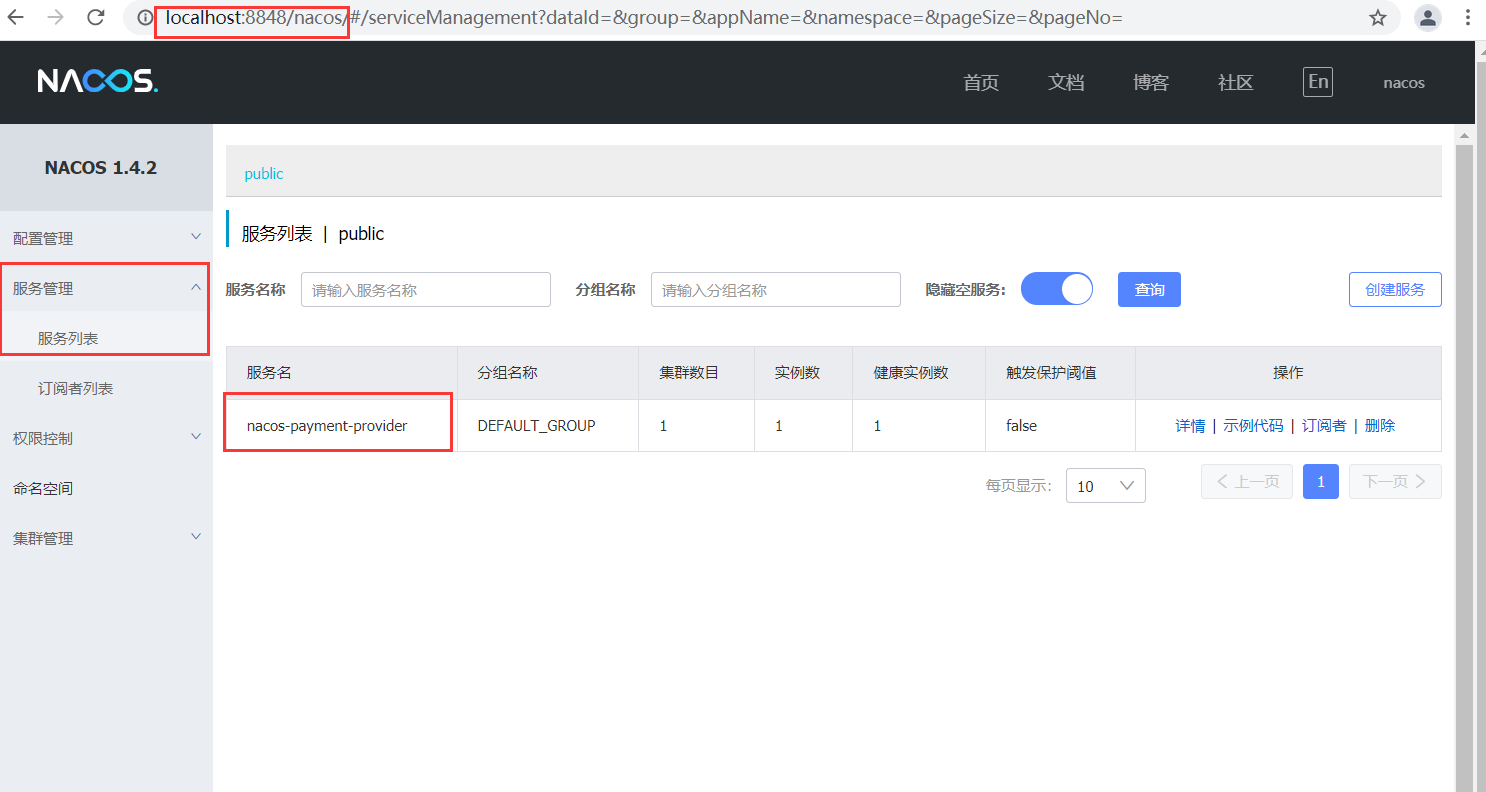Open 订阅者 for nacos-payment-provider
This screenshot has height=792, width=1486.
pos(1324,425)
